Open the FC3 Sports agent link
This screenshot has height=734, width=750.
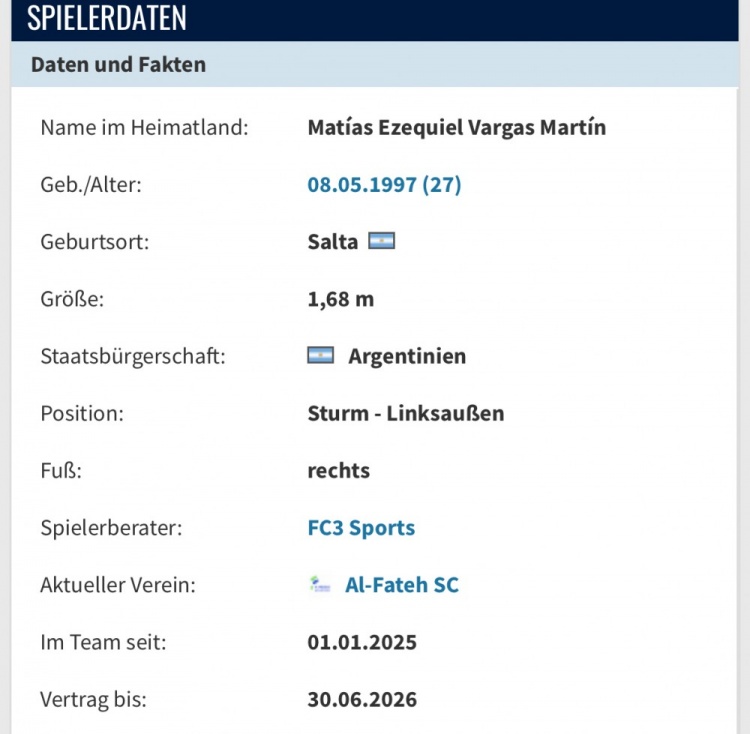pyautogui.click(x=361, y=528)
